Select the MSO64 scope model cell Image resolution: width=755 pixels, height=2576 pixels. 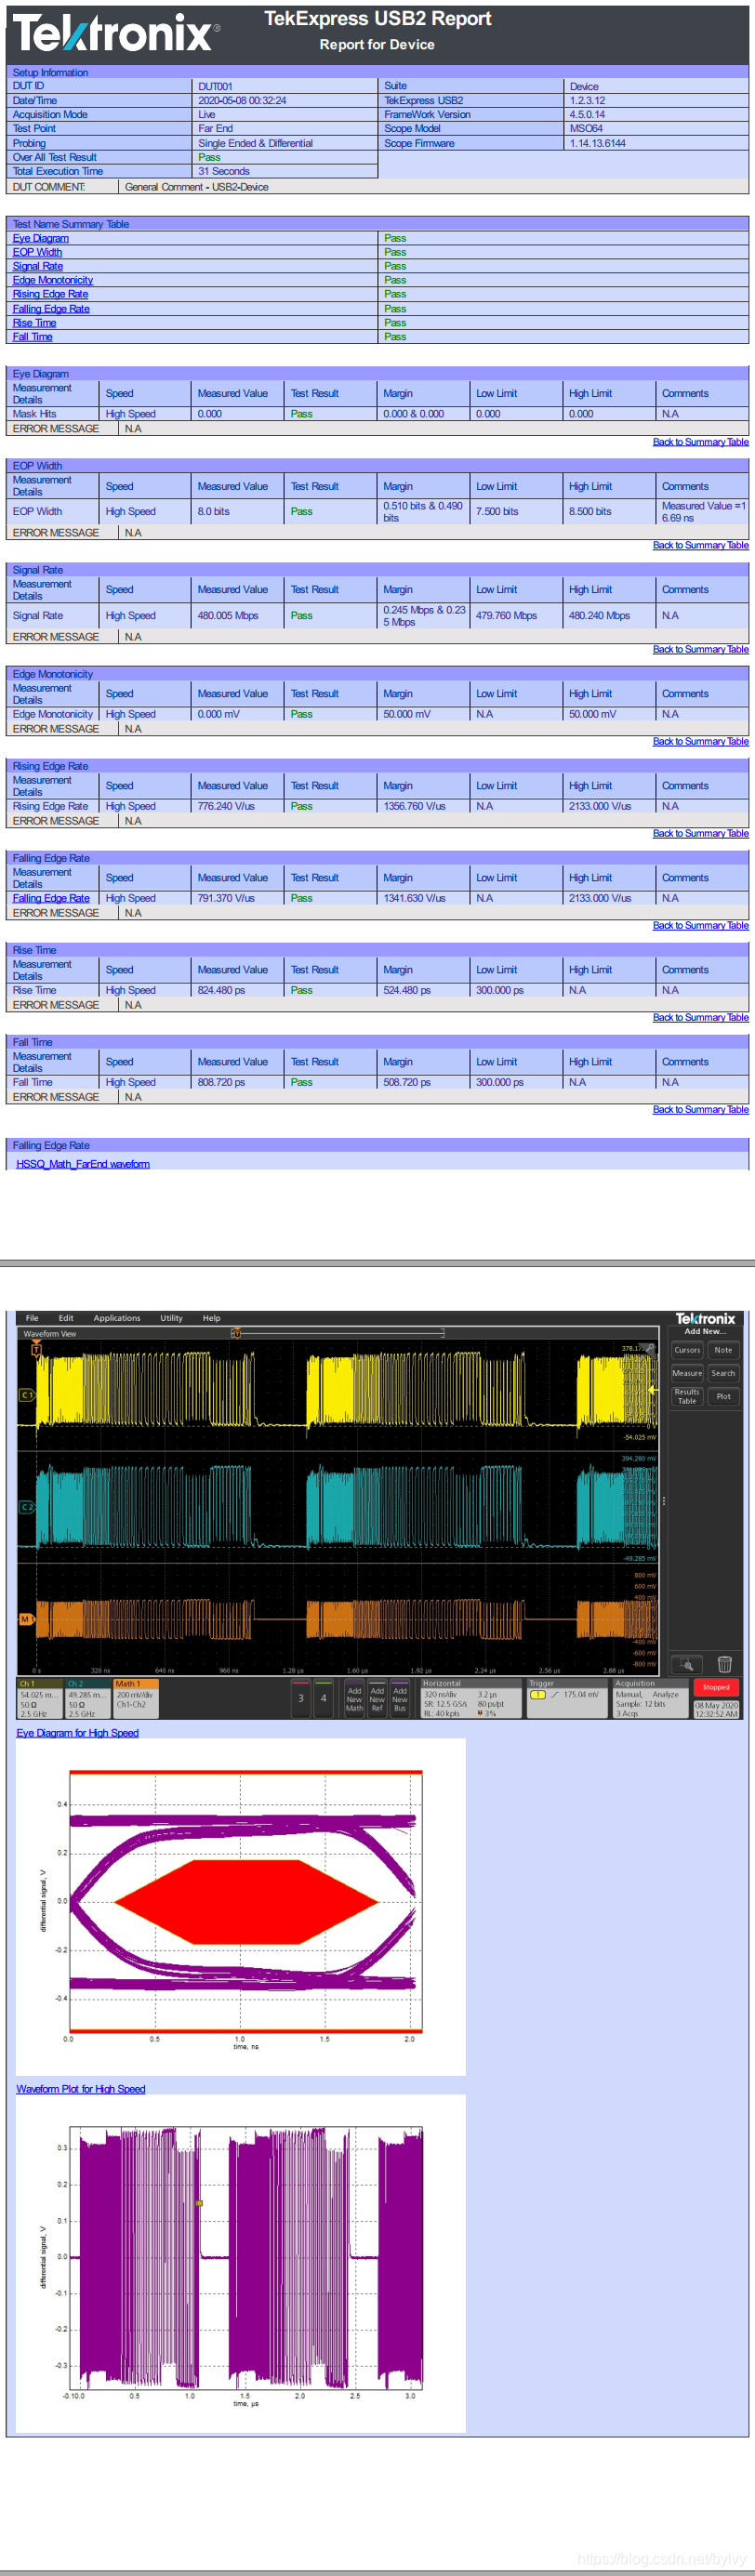(656, 129)
